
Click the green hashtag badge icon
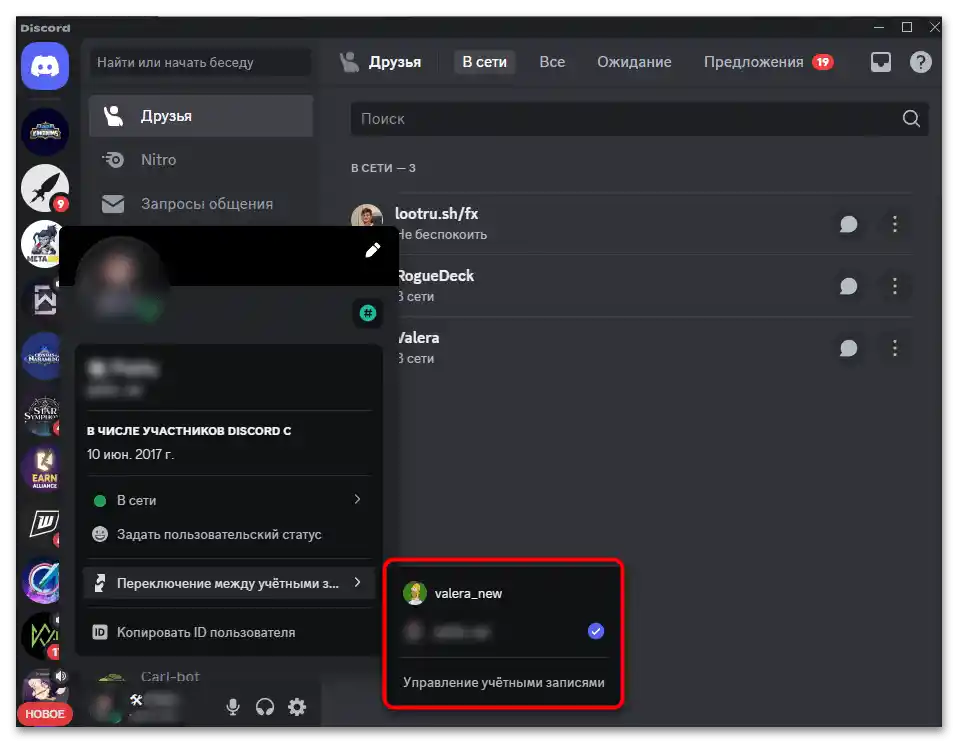click(x=368, y=313)
